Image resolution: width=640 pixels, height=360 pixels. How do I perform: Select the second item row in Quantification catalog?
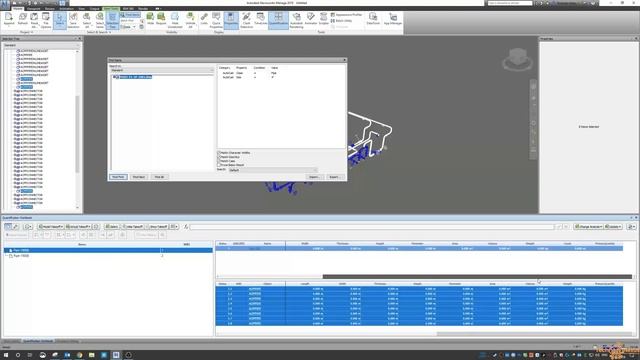[x=108, y=256]
